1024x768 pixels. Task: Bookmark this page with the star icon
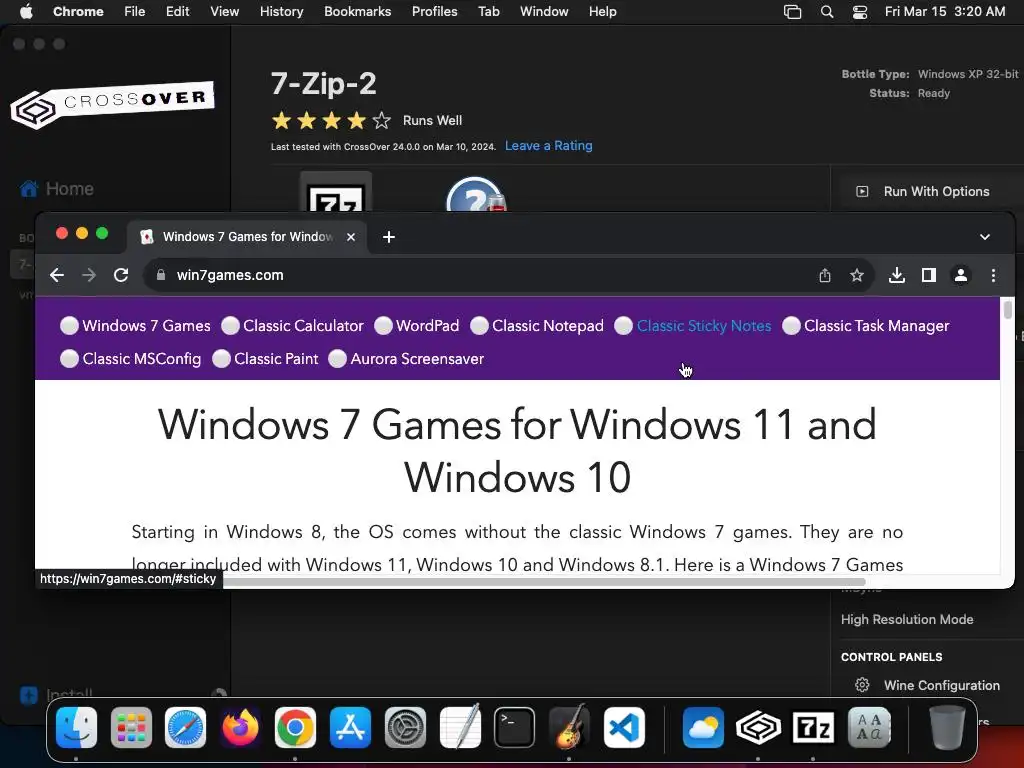coord(857,275)
